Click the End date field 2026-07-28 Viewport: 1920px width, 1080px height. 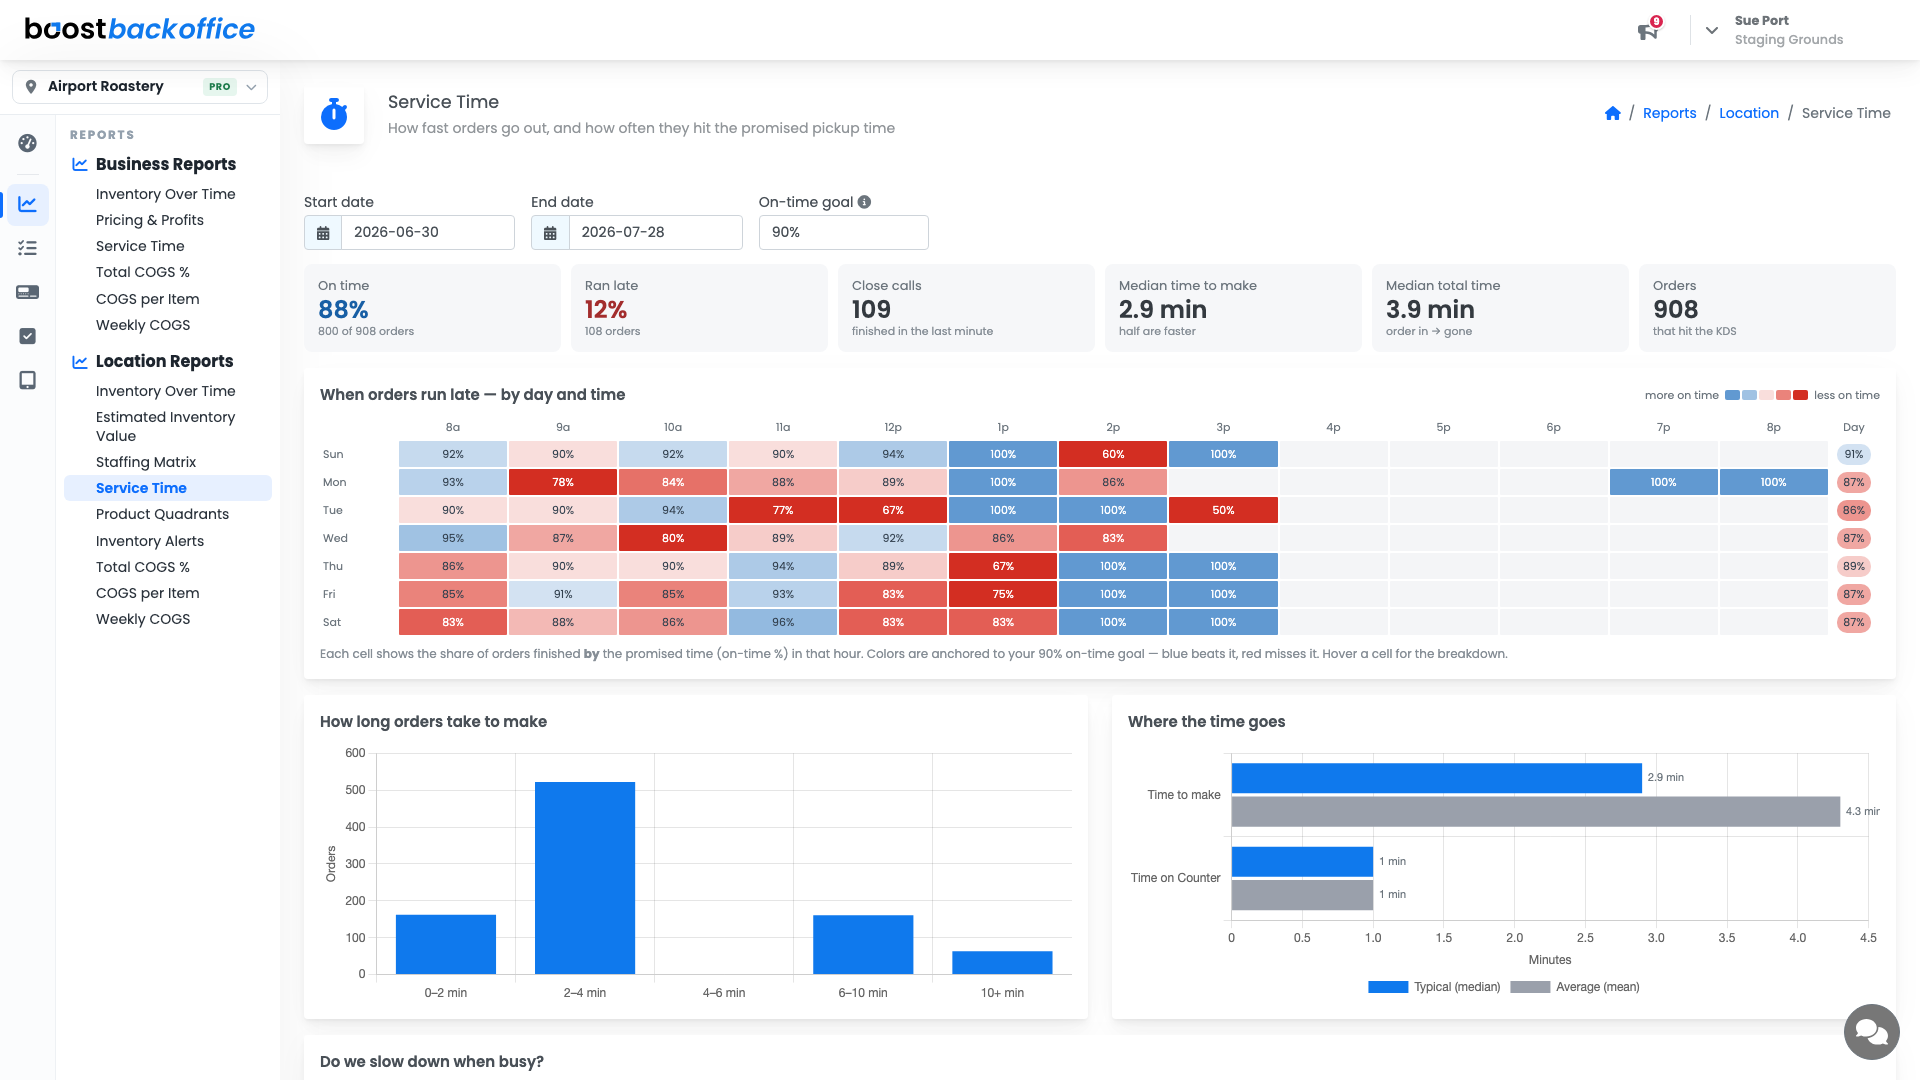[655, 233]
